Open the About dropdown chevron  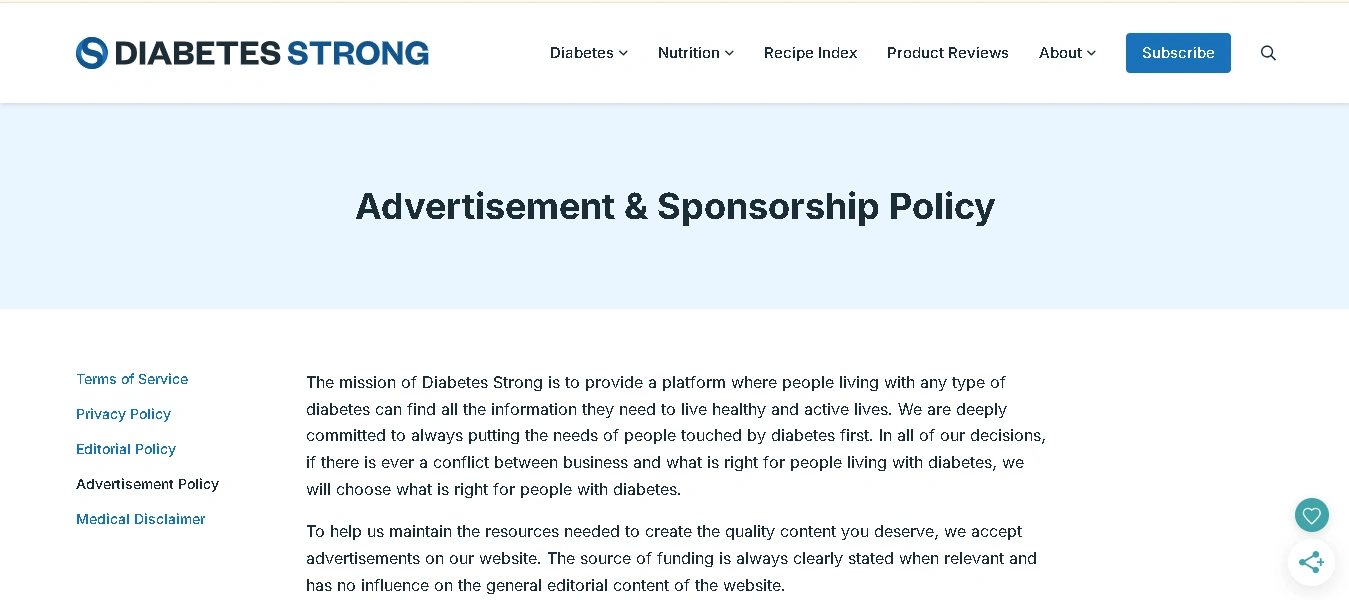1090,53
